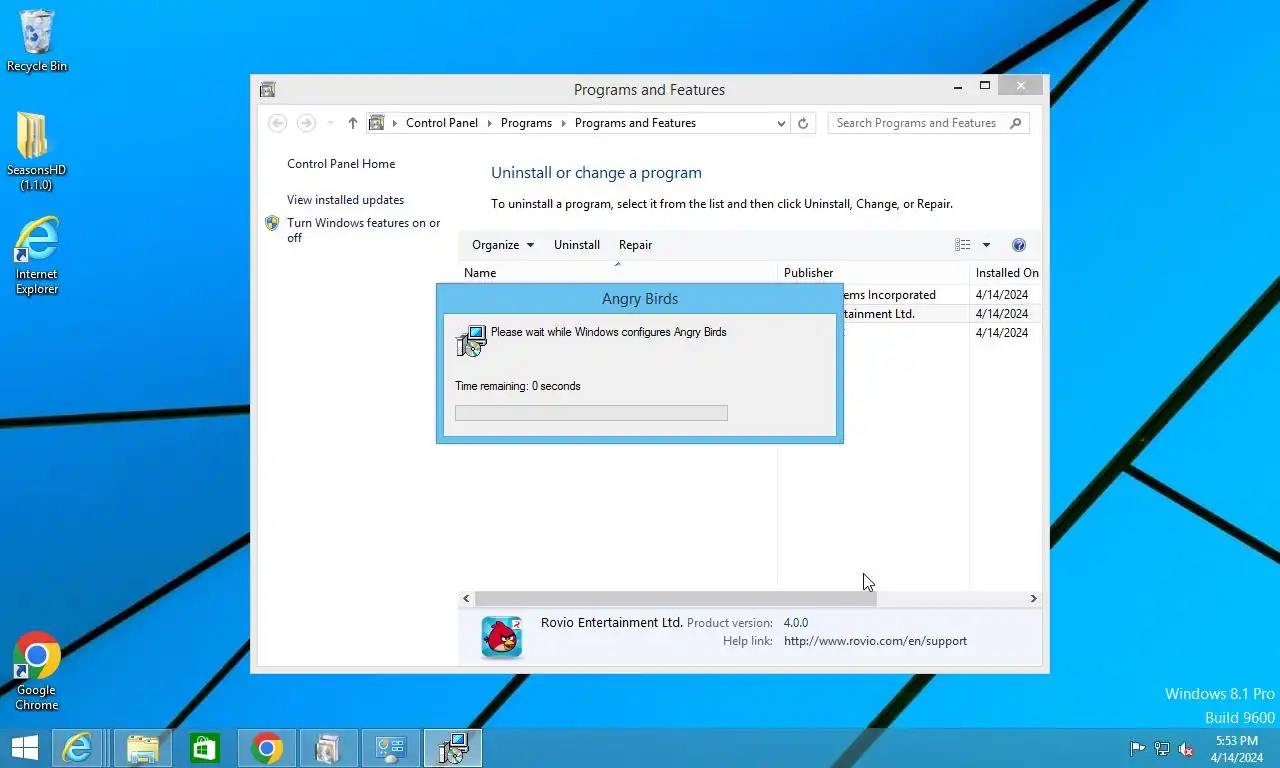
Task: Switch to Programs and Features taskbar button
Action: [329, 748]
